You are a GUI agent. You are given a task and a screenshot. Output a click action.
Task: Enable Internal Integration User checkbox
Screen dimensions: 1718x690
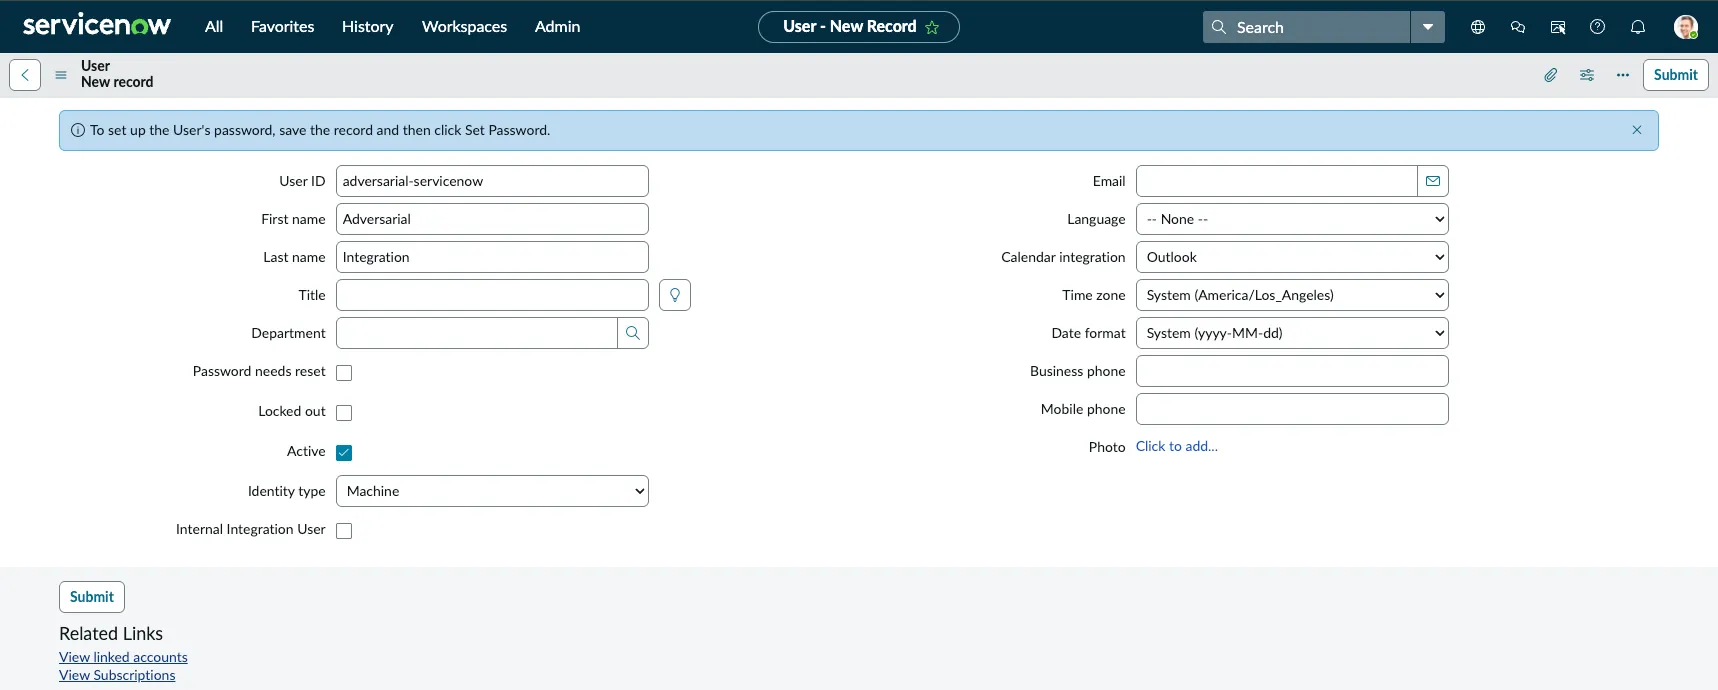[x=344, y=531]
